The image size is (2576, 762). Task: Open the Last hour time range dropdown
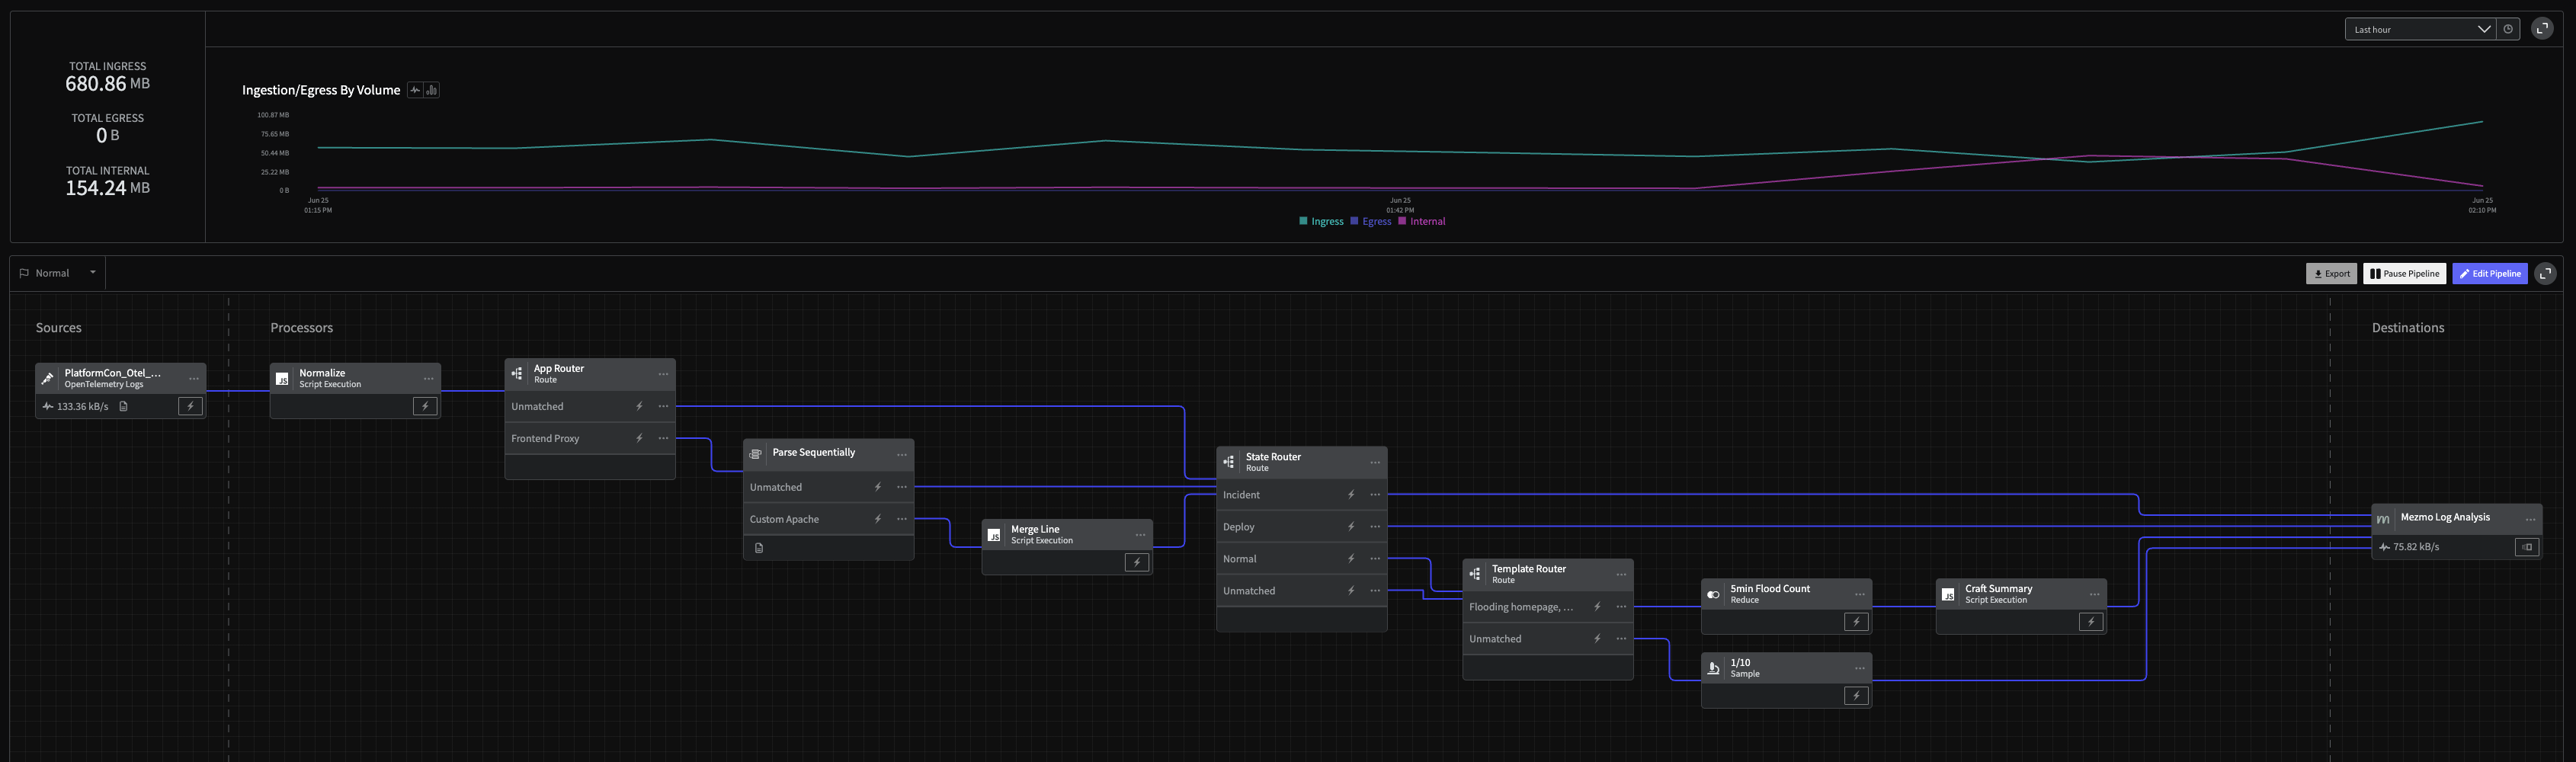tap(2420, 29)
